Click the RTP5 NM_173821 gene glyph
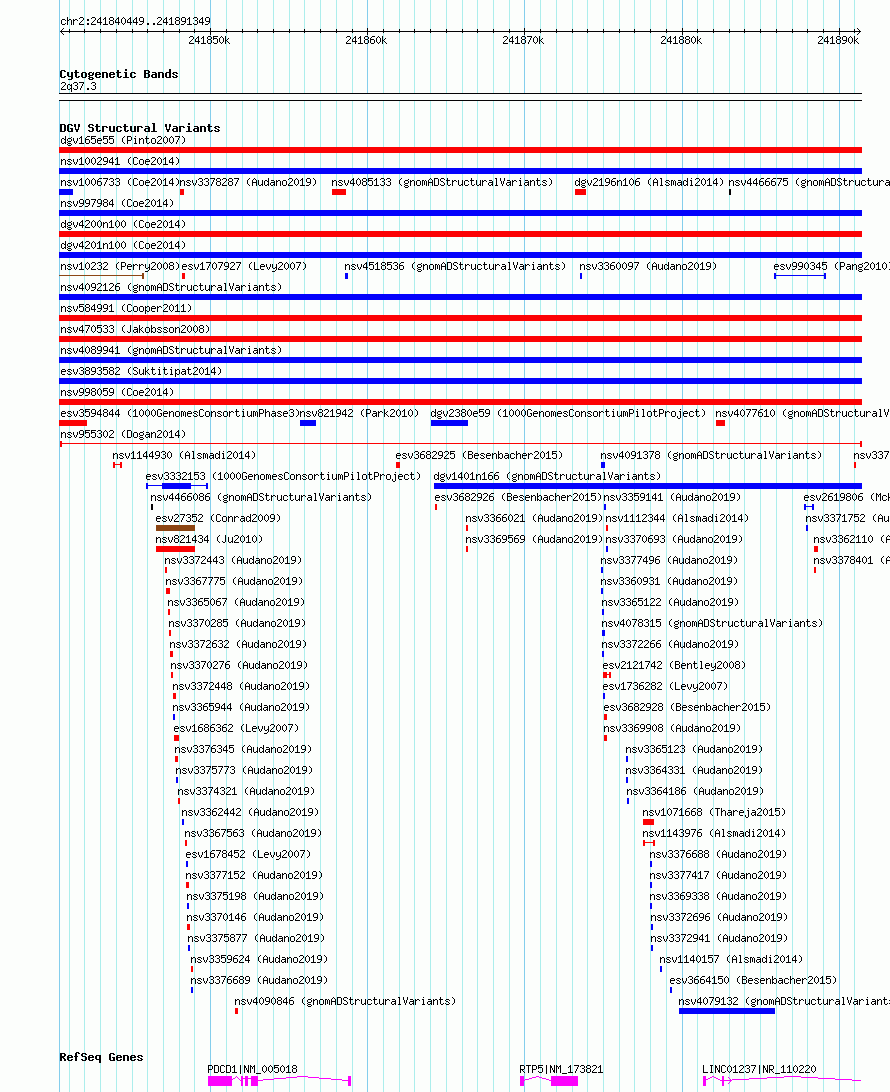Viewport: 890px width, 1092px height. coord(549,1080)
